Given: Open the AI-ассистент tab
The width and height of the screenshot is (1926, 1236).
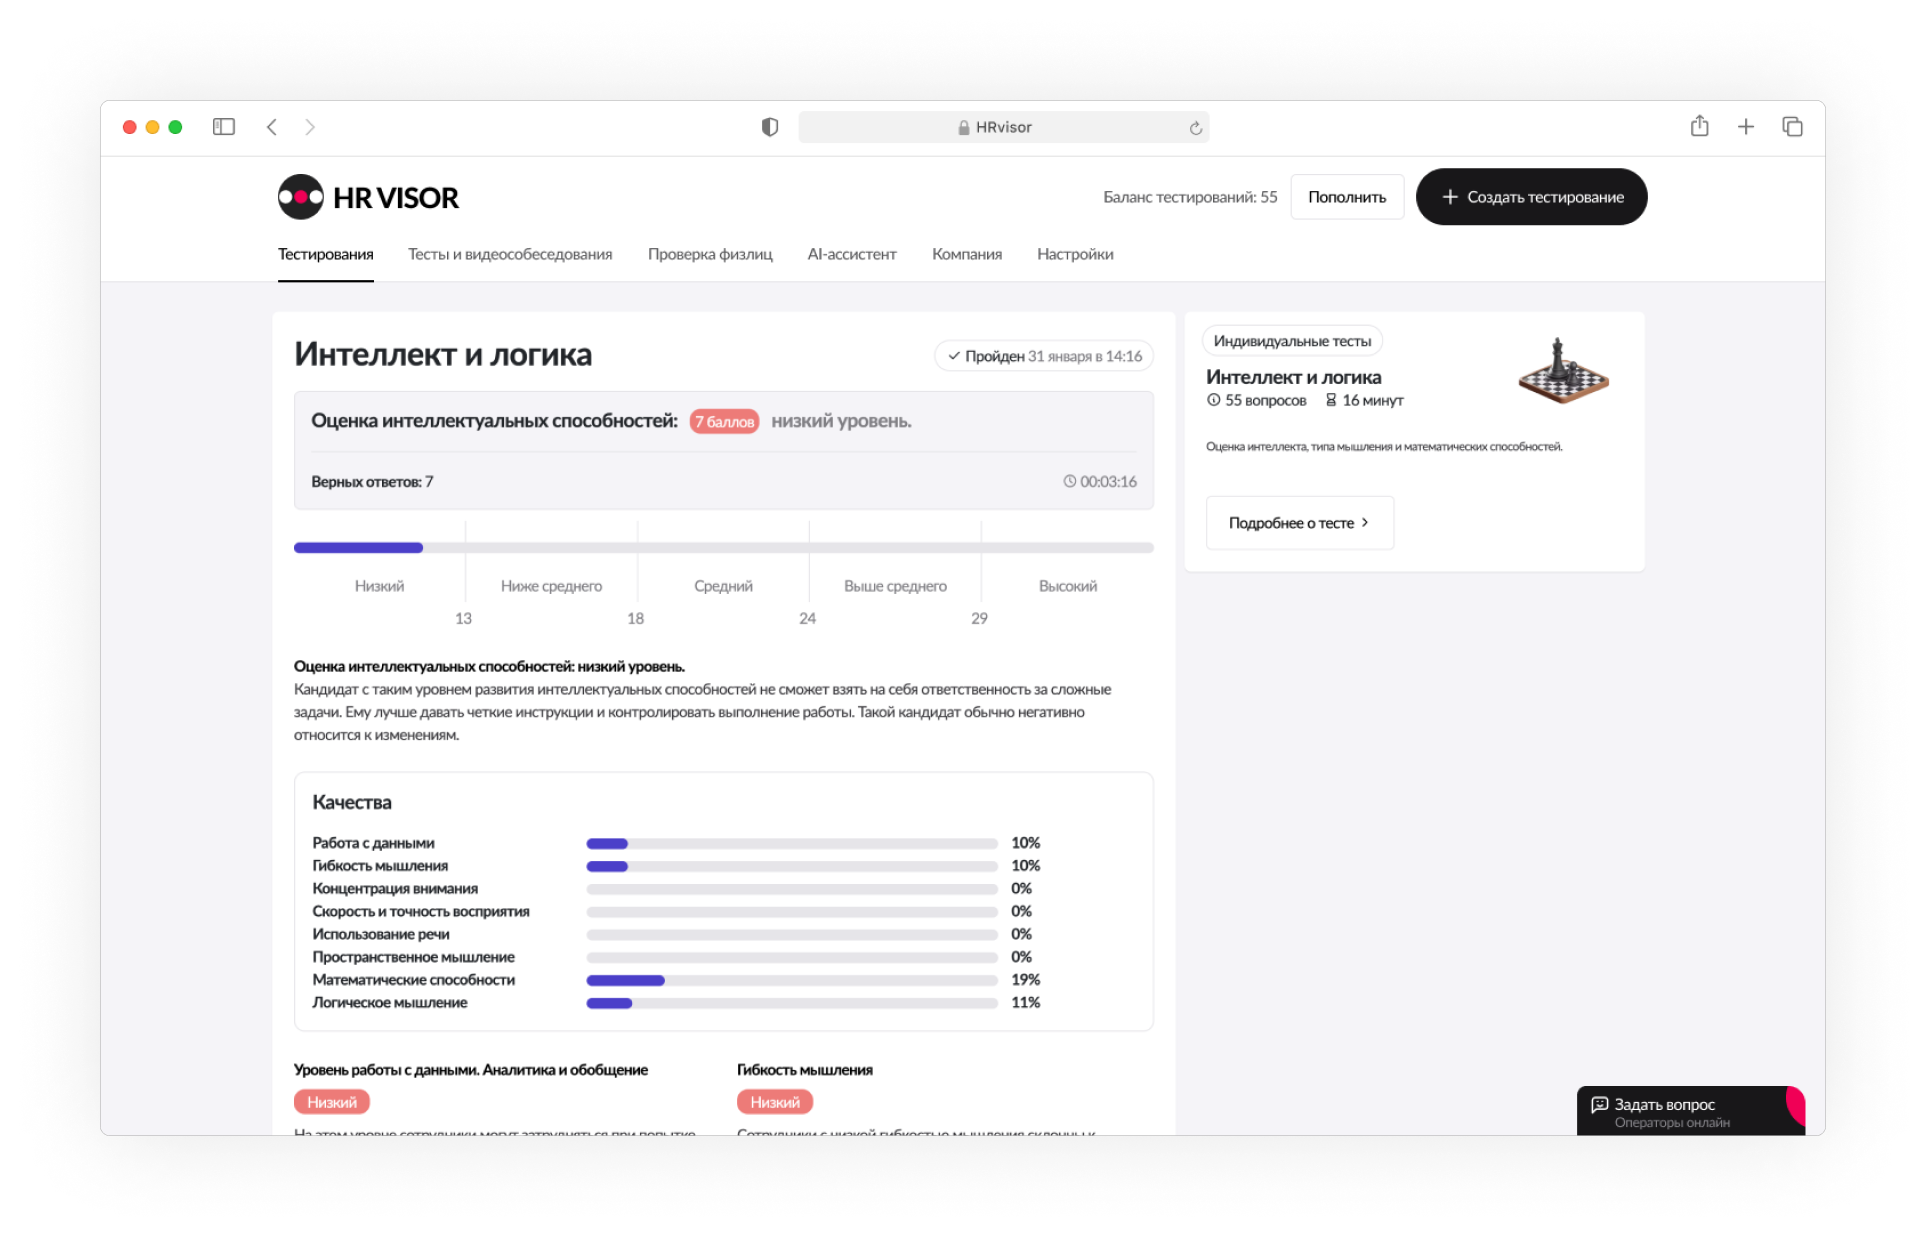Looking at the screenshot, I should point(851,254).
